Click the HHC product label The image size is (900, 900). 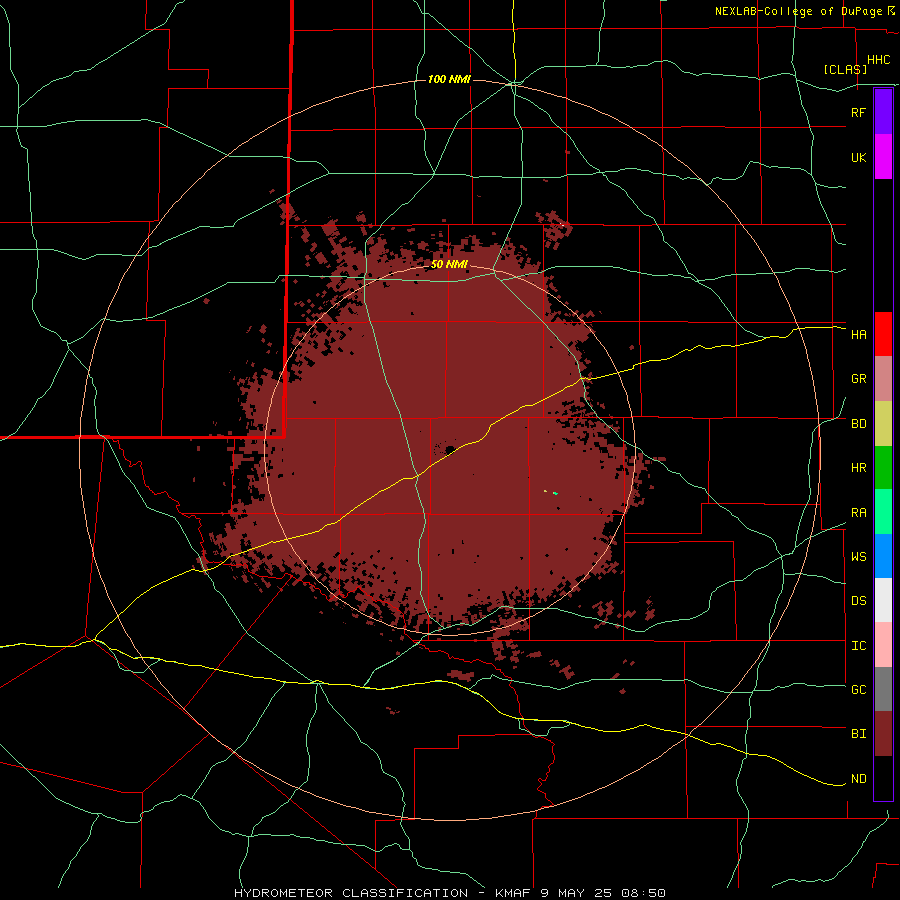[878, 60]
